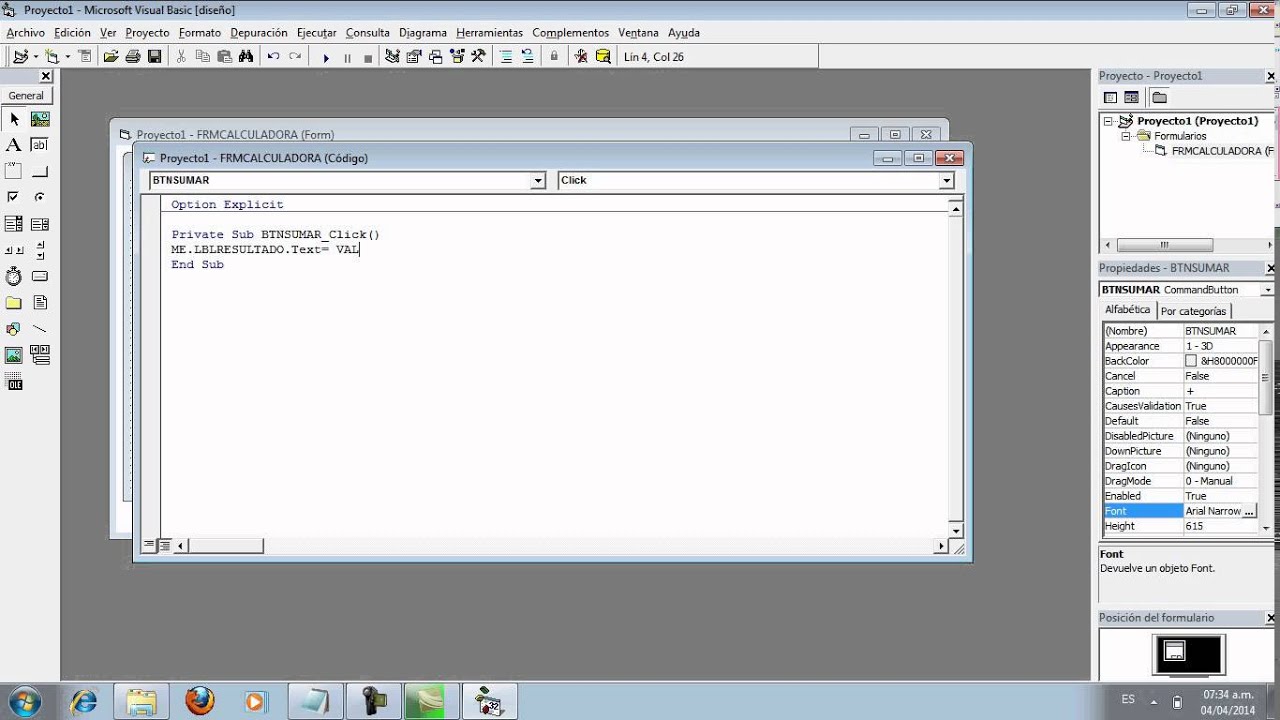Click the General toolbox tab button
This screenshot has width=1280, height=720.
[26, 96]
